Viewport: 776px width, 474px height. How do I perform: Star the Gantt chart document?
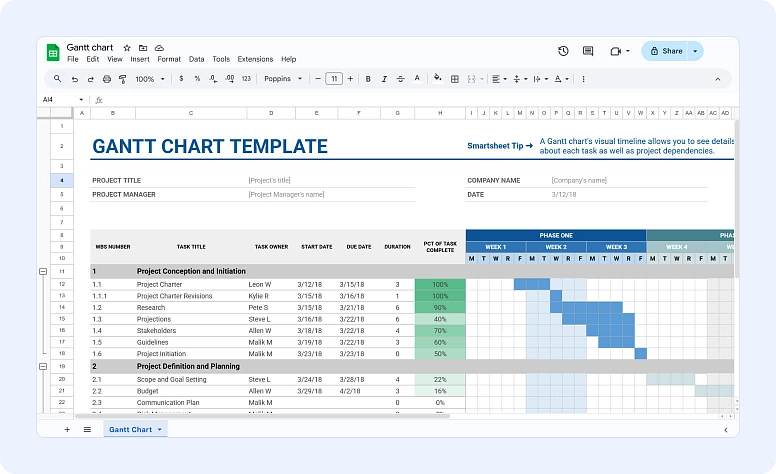coord(127,48)
